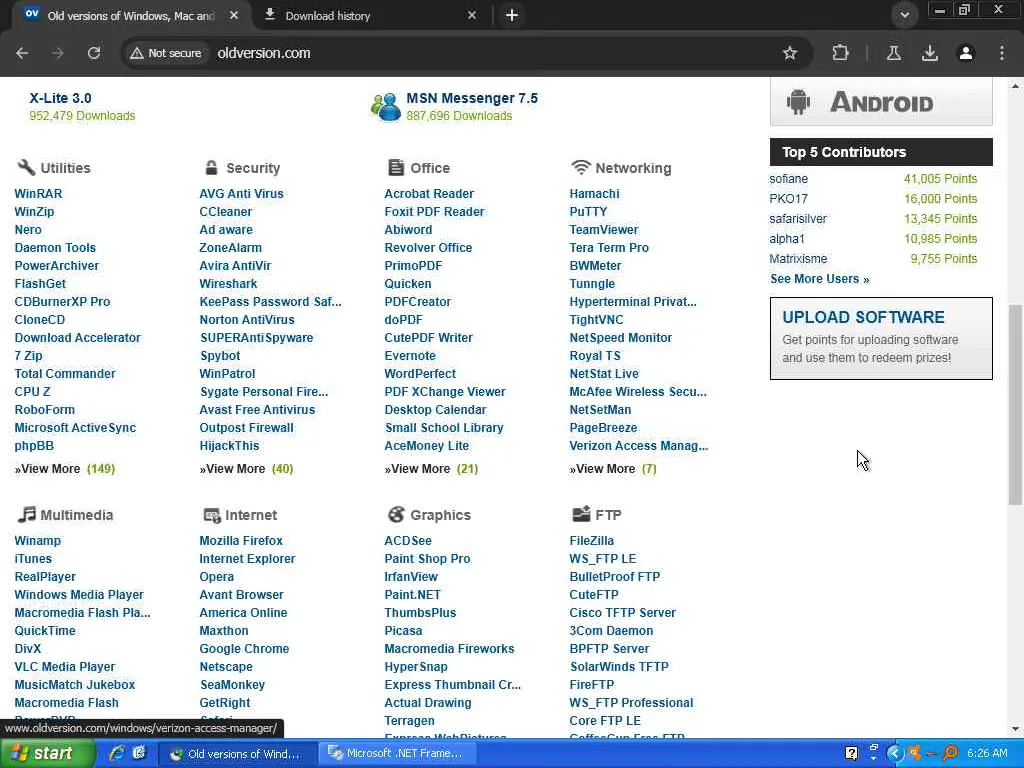The image size is (1024, 768).
Task: Click the FTP folder icon
Action: (581, 514)
